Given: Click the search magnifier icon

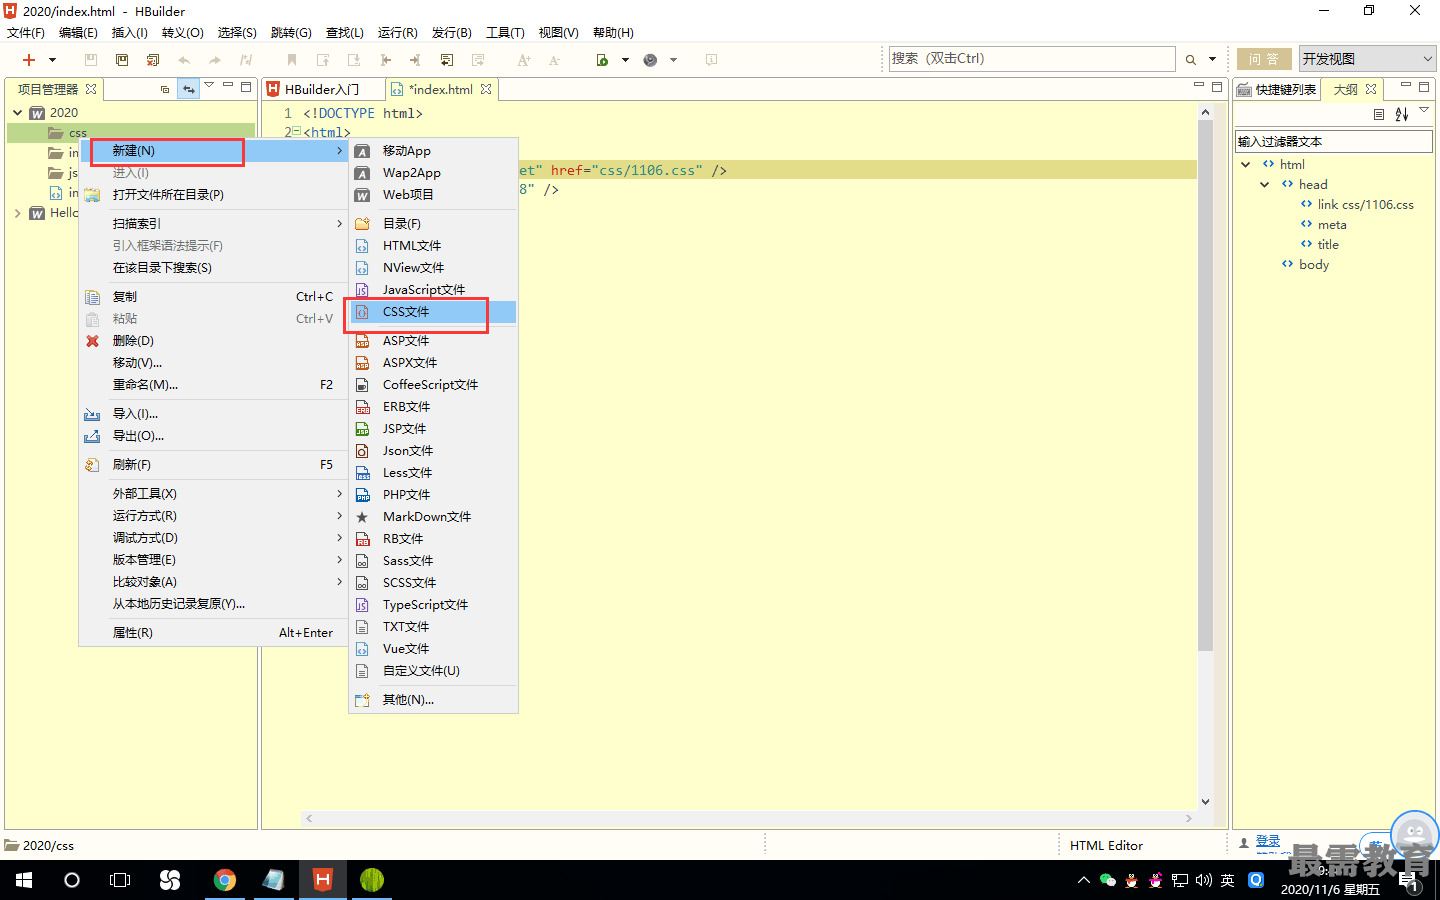Looking at the screenshot, I should pyautogui.click(x=1191, y=60).
